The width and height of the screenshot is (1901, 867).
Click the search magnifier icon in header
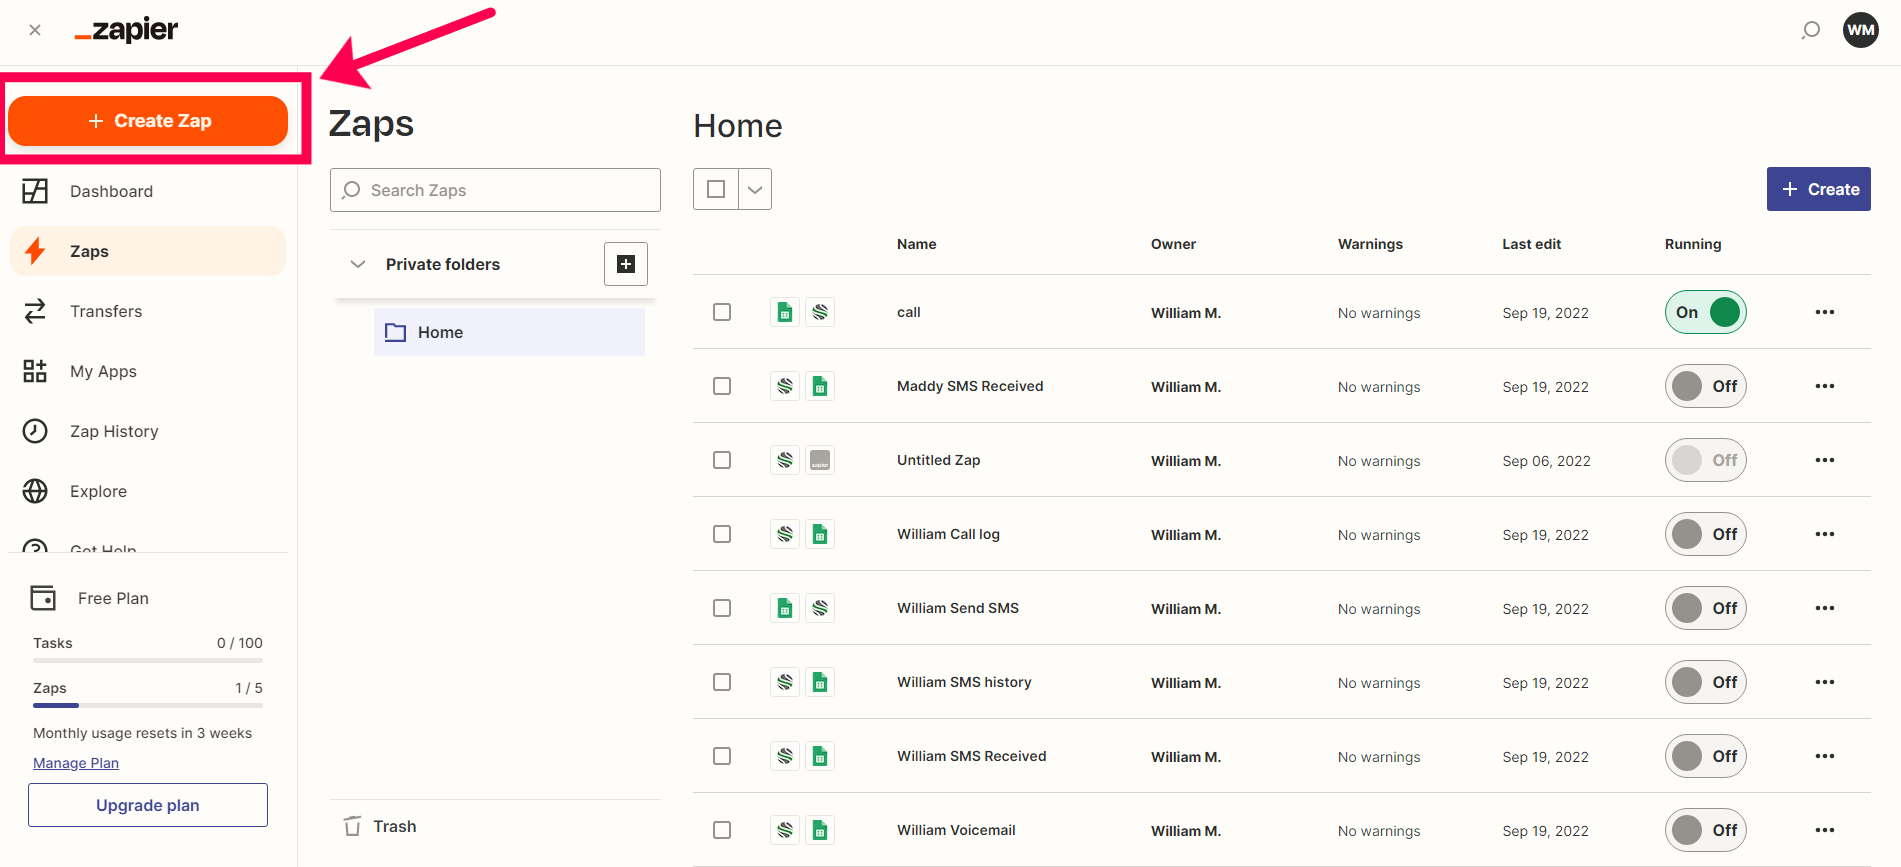click(1810, 30)
